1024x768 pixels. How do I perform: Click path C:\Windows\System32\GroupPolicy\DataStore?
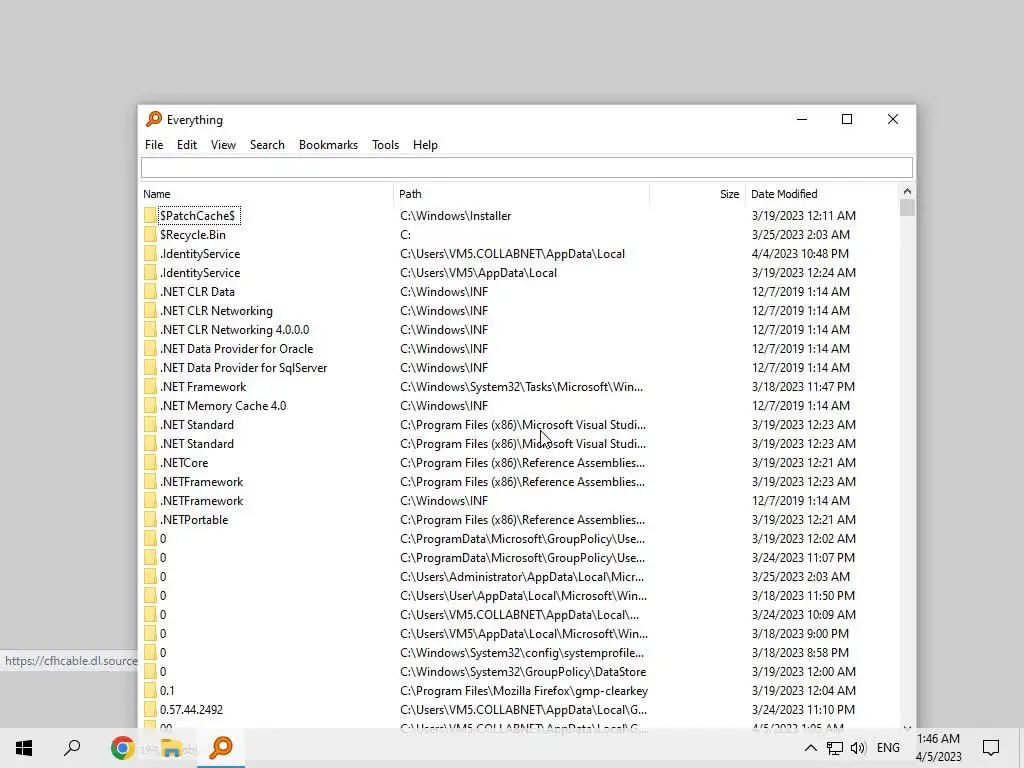[523, 671]
